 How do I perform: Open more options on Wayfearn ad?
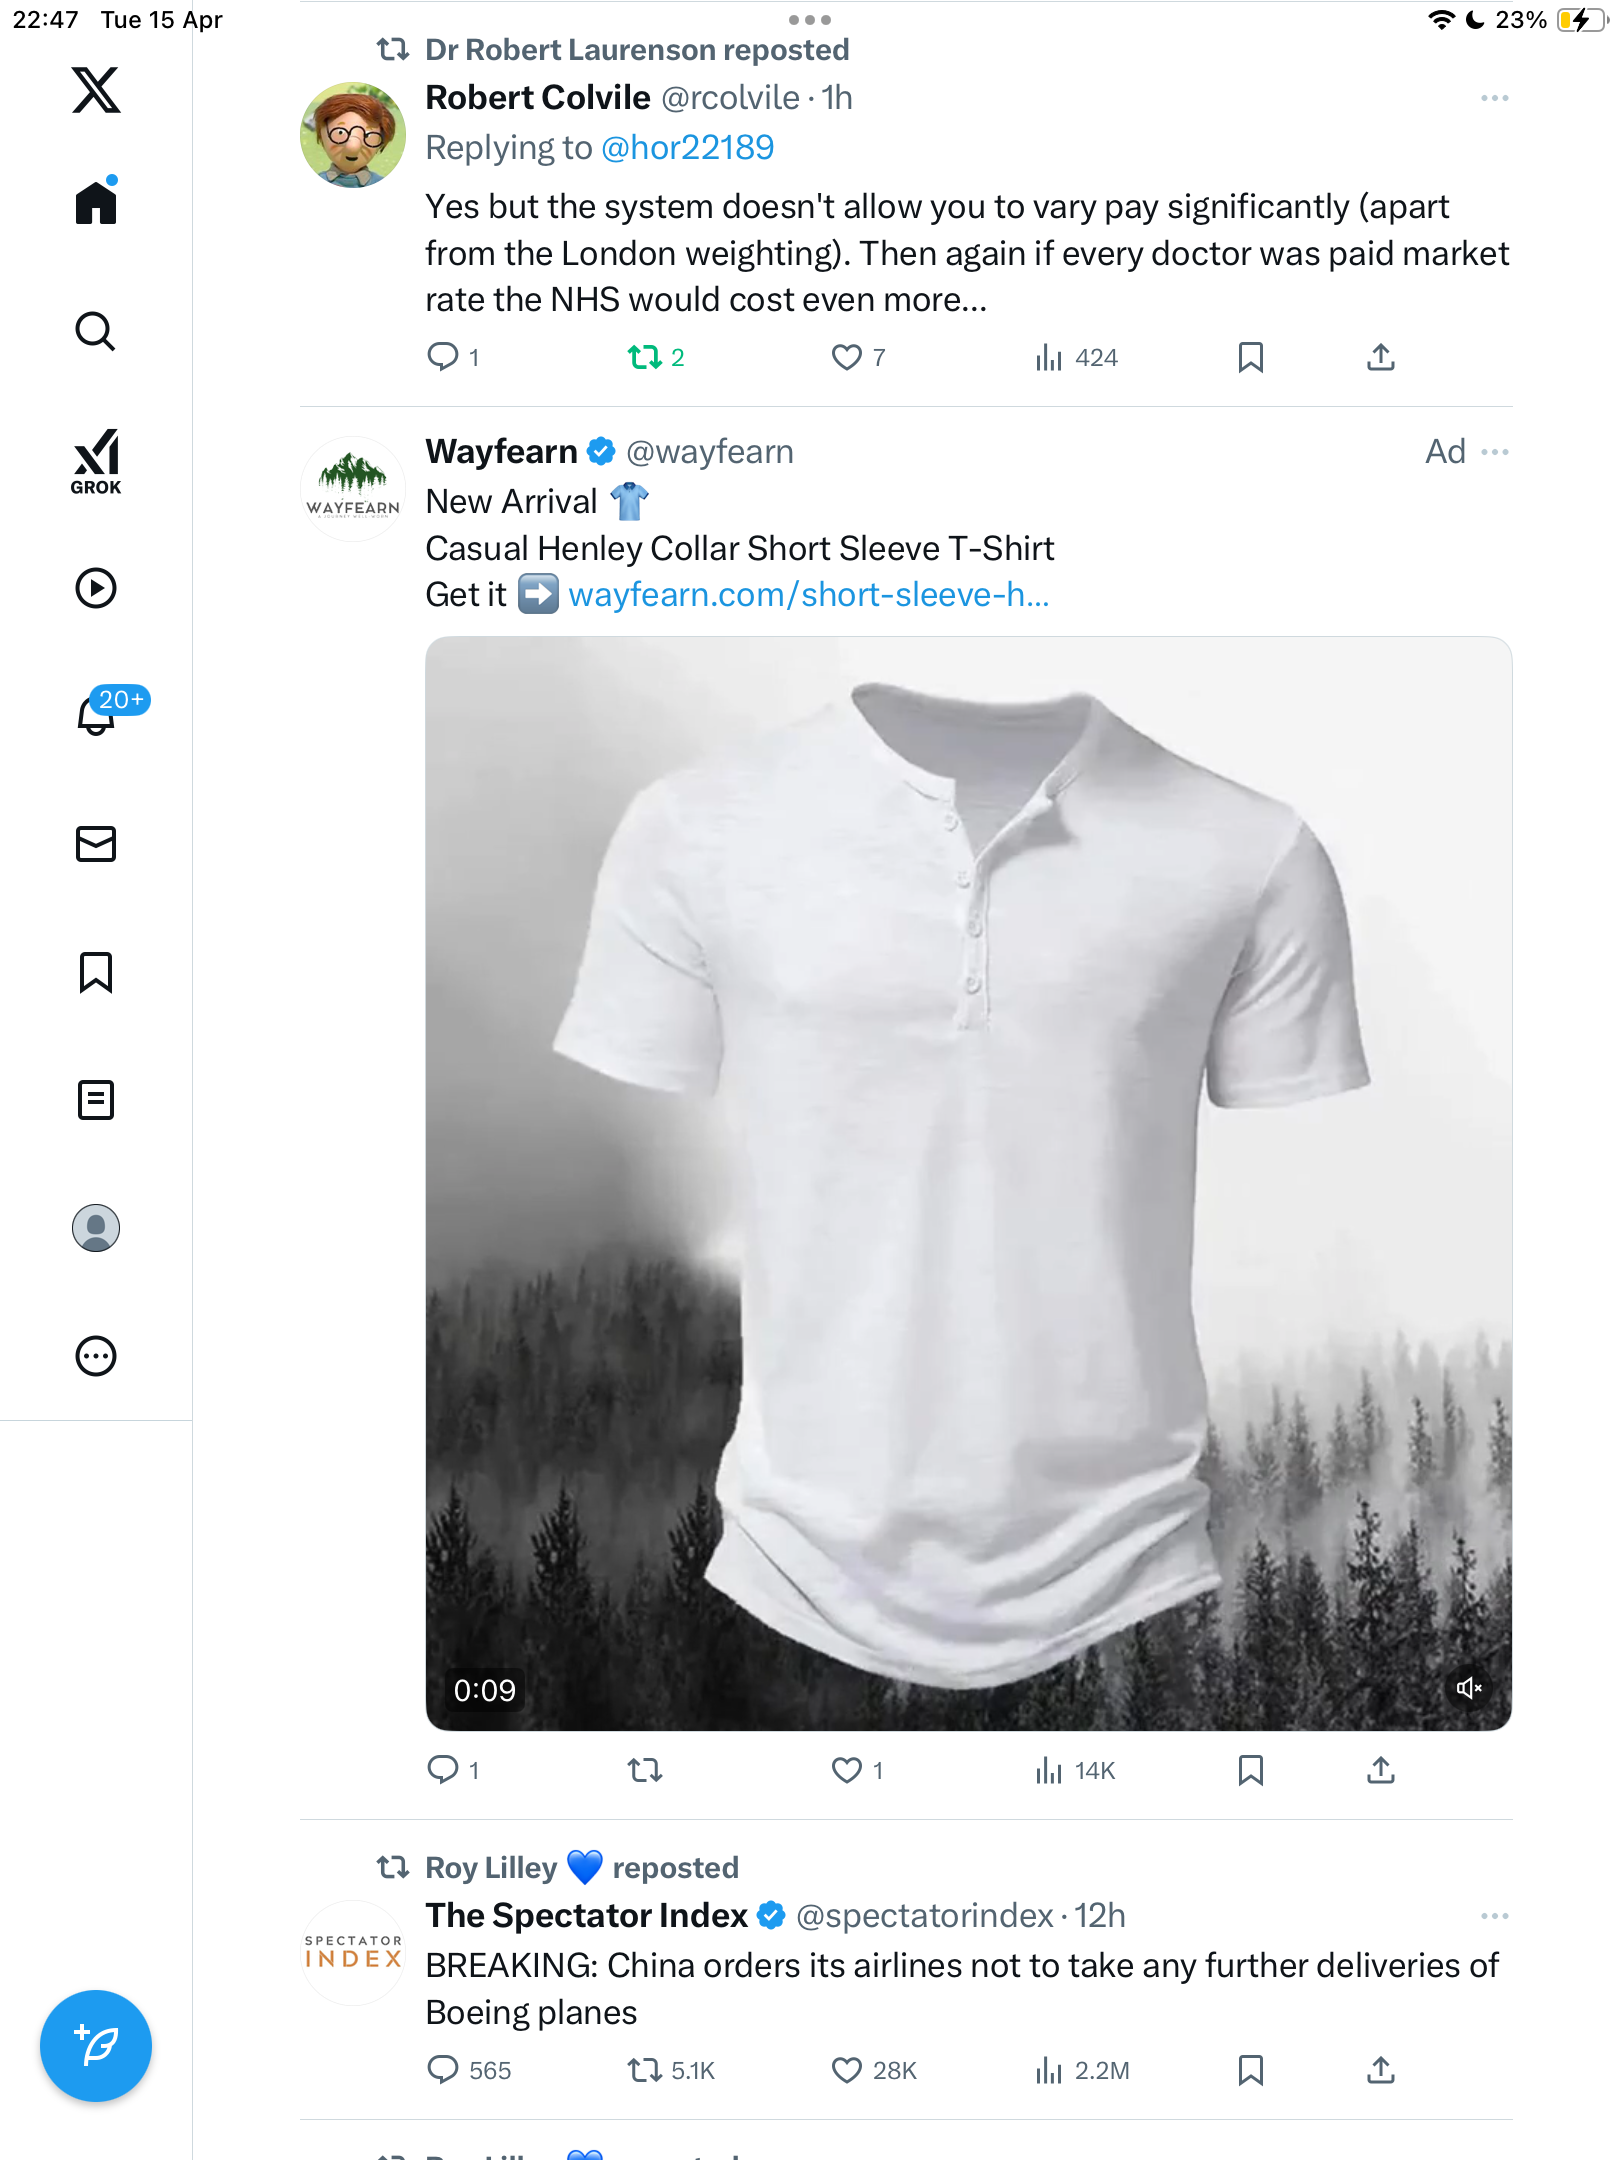(1495, 452)
